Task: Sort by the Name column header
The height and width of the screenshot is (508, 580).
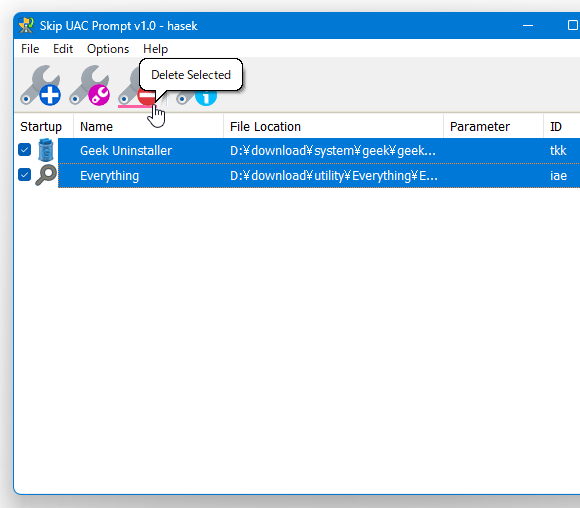Action: coord(148,127)
